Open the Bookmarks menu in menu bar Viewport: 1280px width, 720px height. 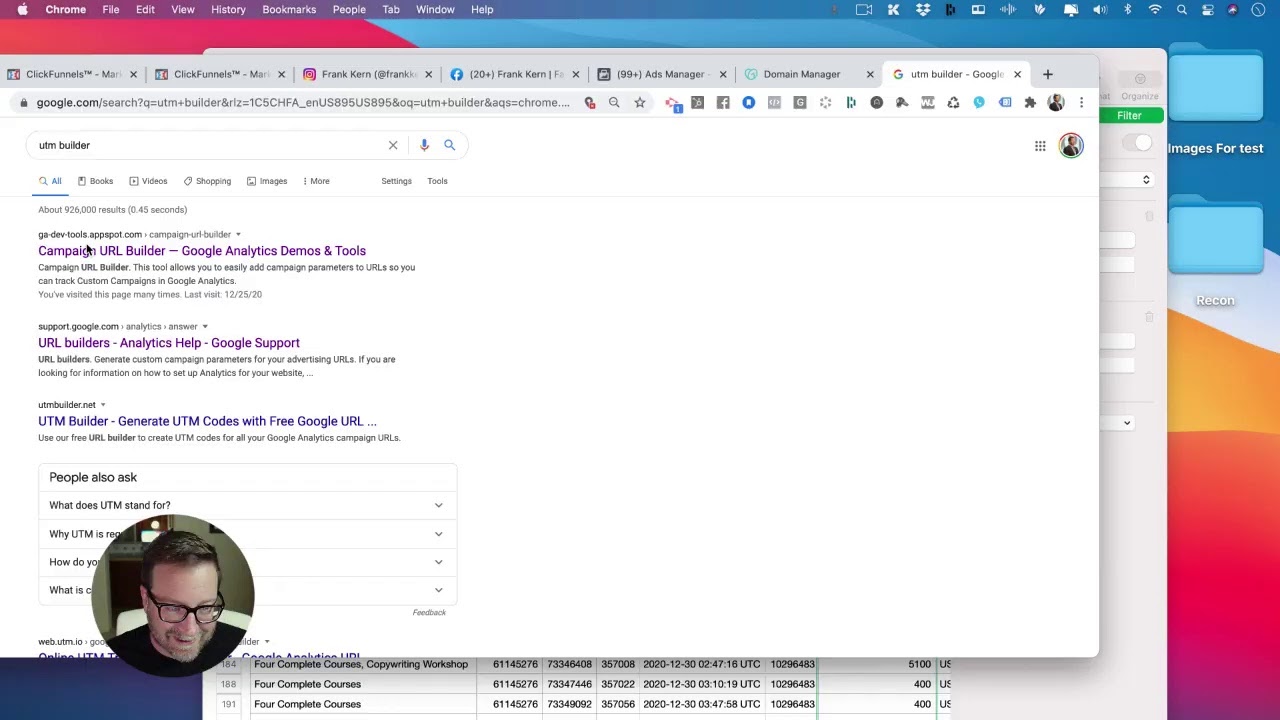click(x=289, y=9)
